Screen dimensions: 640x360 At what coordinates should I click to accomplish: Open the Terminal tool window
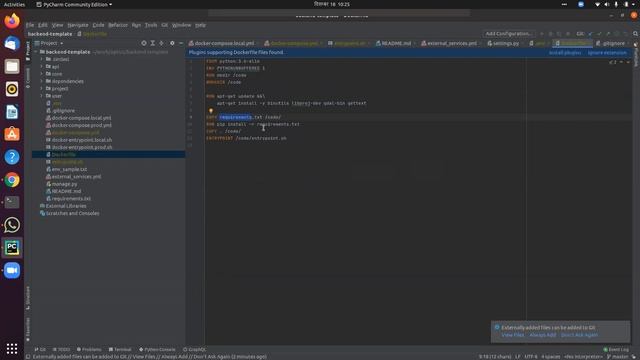pos(120,349)
